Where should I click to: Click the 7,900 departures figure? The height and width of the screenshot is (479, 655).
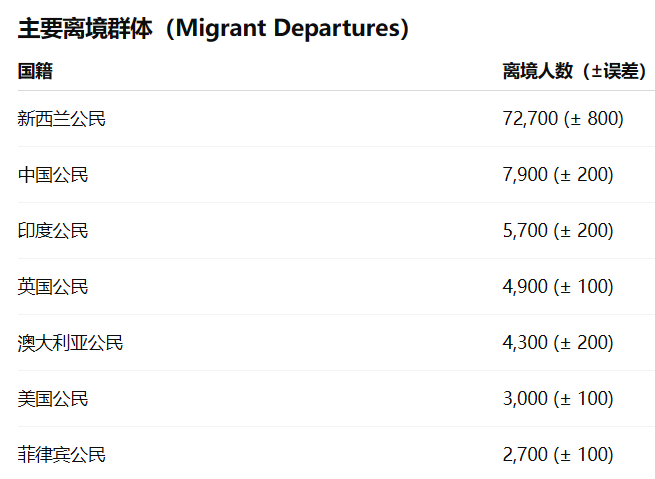525,175
